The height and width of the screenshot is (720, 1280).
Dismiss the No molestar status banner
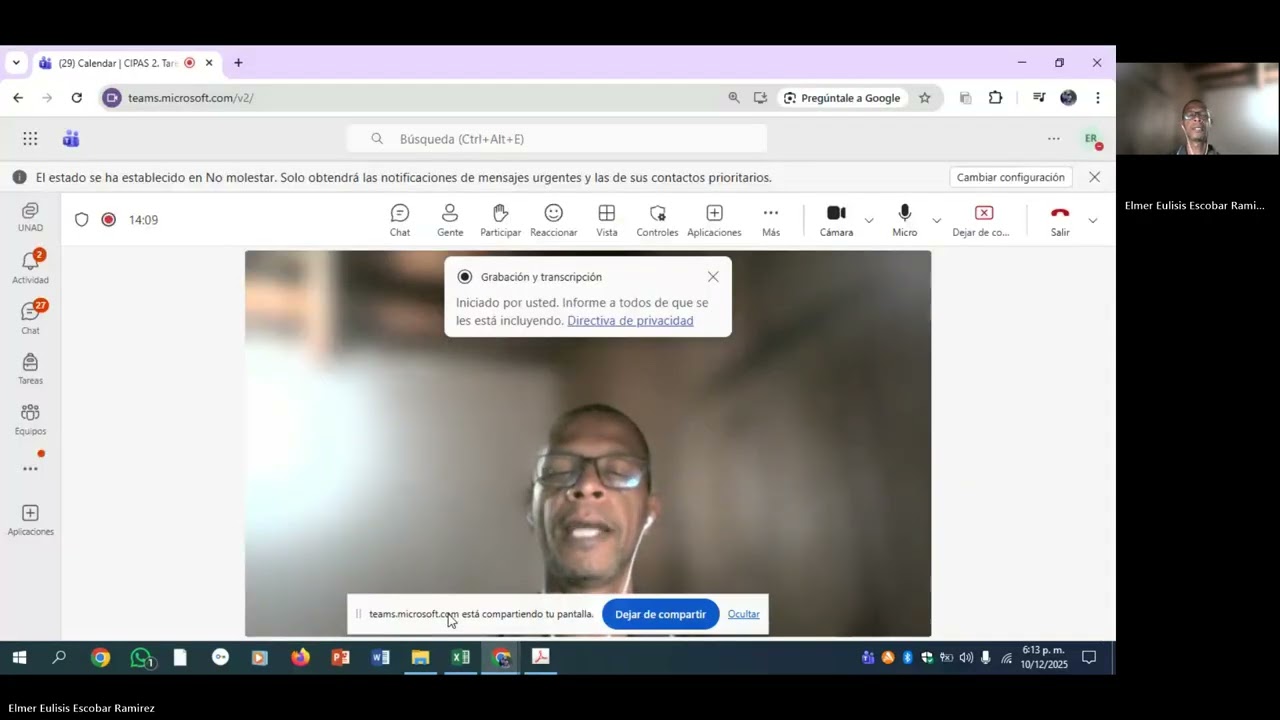1094,177
